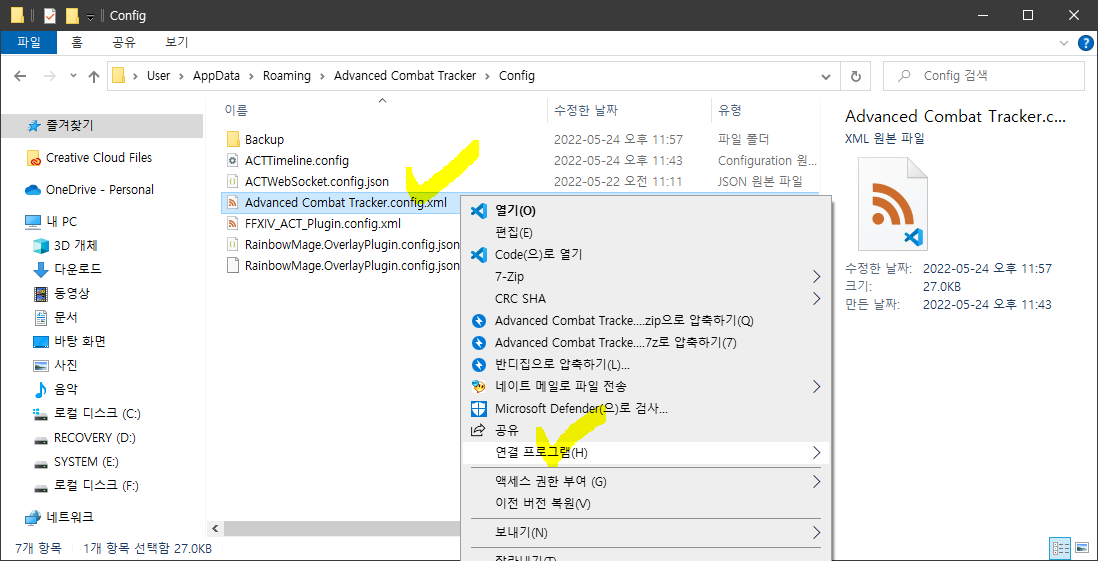Viewport: 1098px width, 561px height.
Task: Open the Creative Cloud Files sidebar icon
Action: point(34,158)
